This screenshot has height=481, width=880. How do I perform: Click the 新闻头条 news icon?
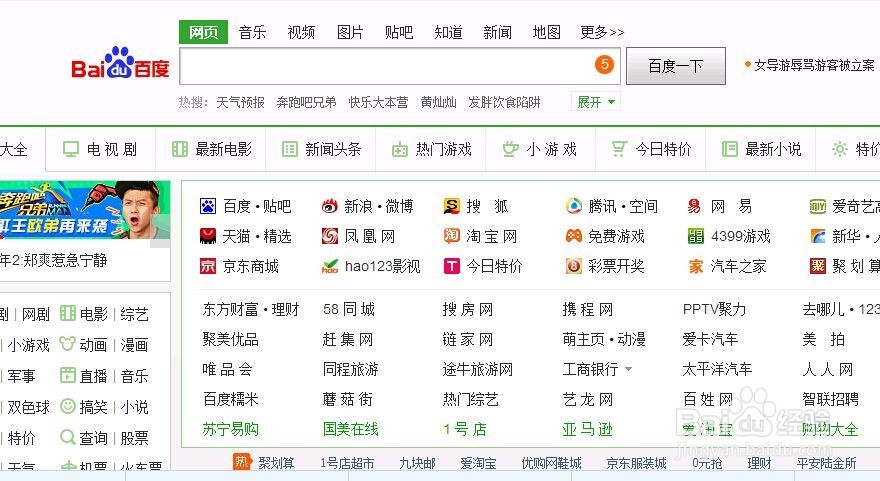(290, 149)
